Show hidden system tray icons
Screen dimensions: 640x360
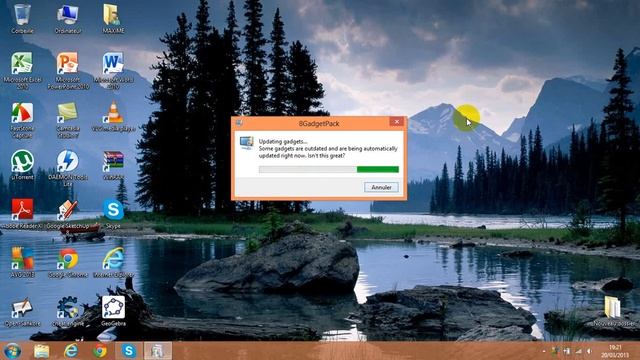tap(544, 351)
